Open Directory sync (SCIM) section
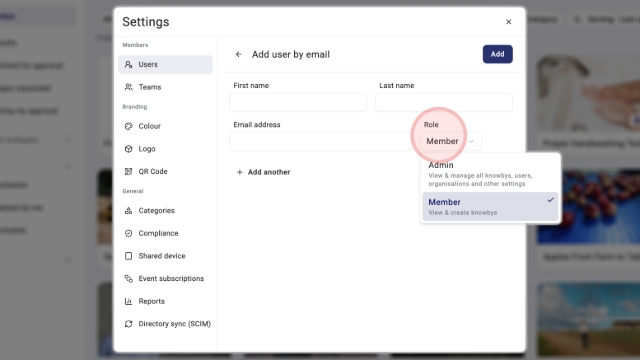 (165, 324)
